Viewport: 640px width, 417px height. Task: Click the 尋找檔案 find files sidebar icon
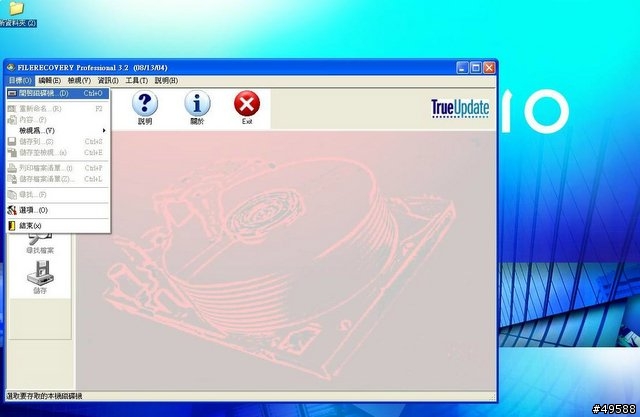[x=40, y=243]
